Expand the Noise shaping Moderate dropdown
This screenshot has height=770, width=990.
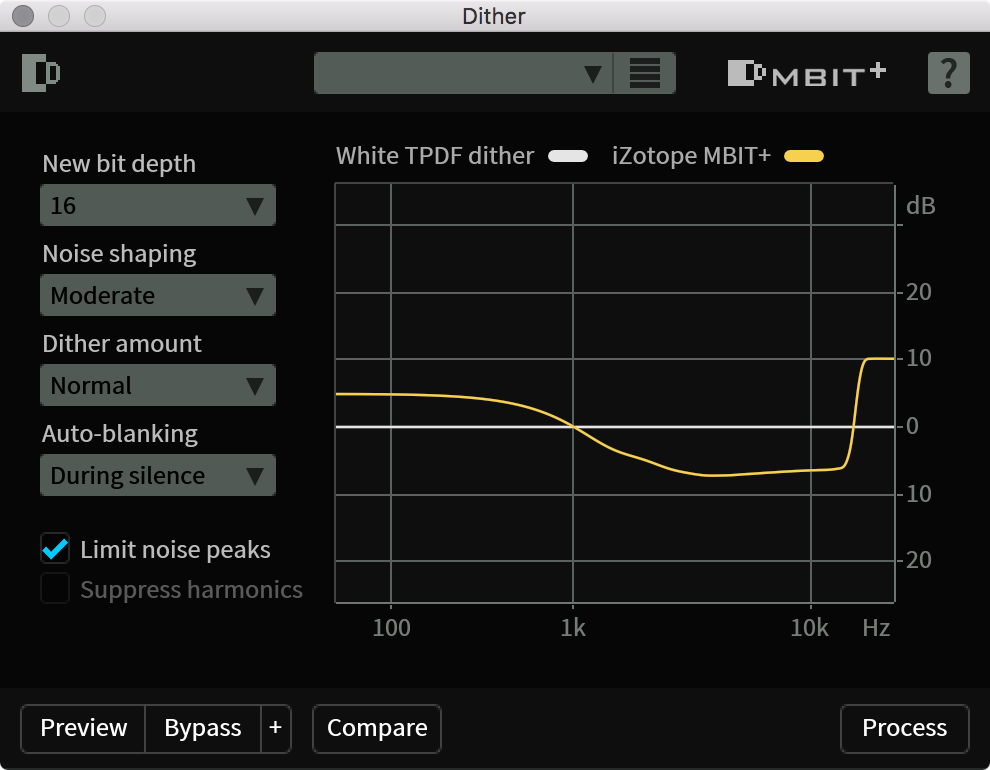[158, 295]
